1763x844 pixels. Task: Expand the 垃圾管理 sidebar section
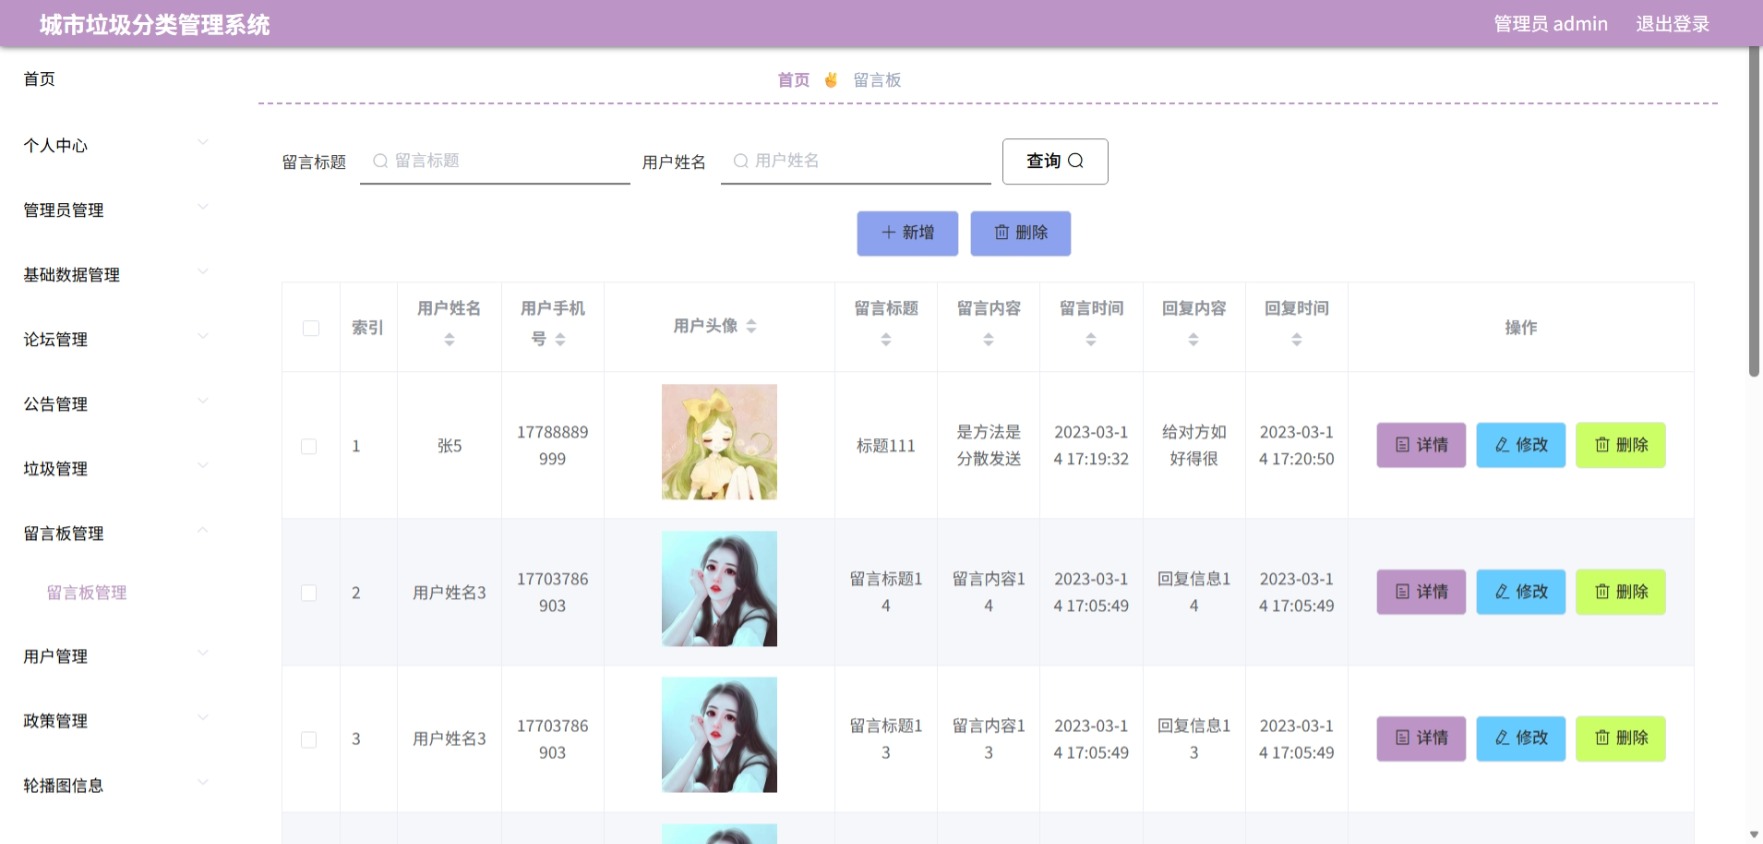[115, 468]
